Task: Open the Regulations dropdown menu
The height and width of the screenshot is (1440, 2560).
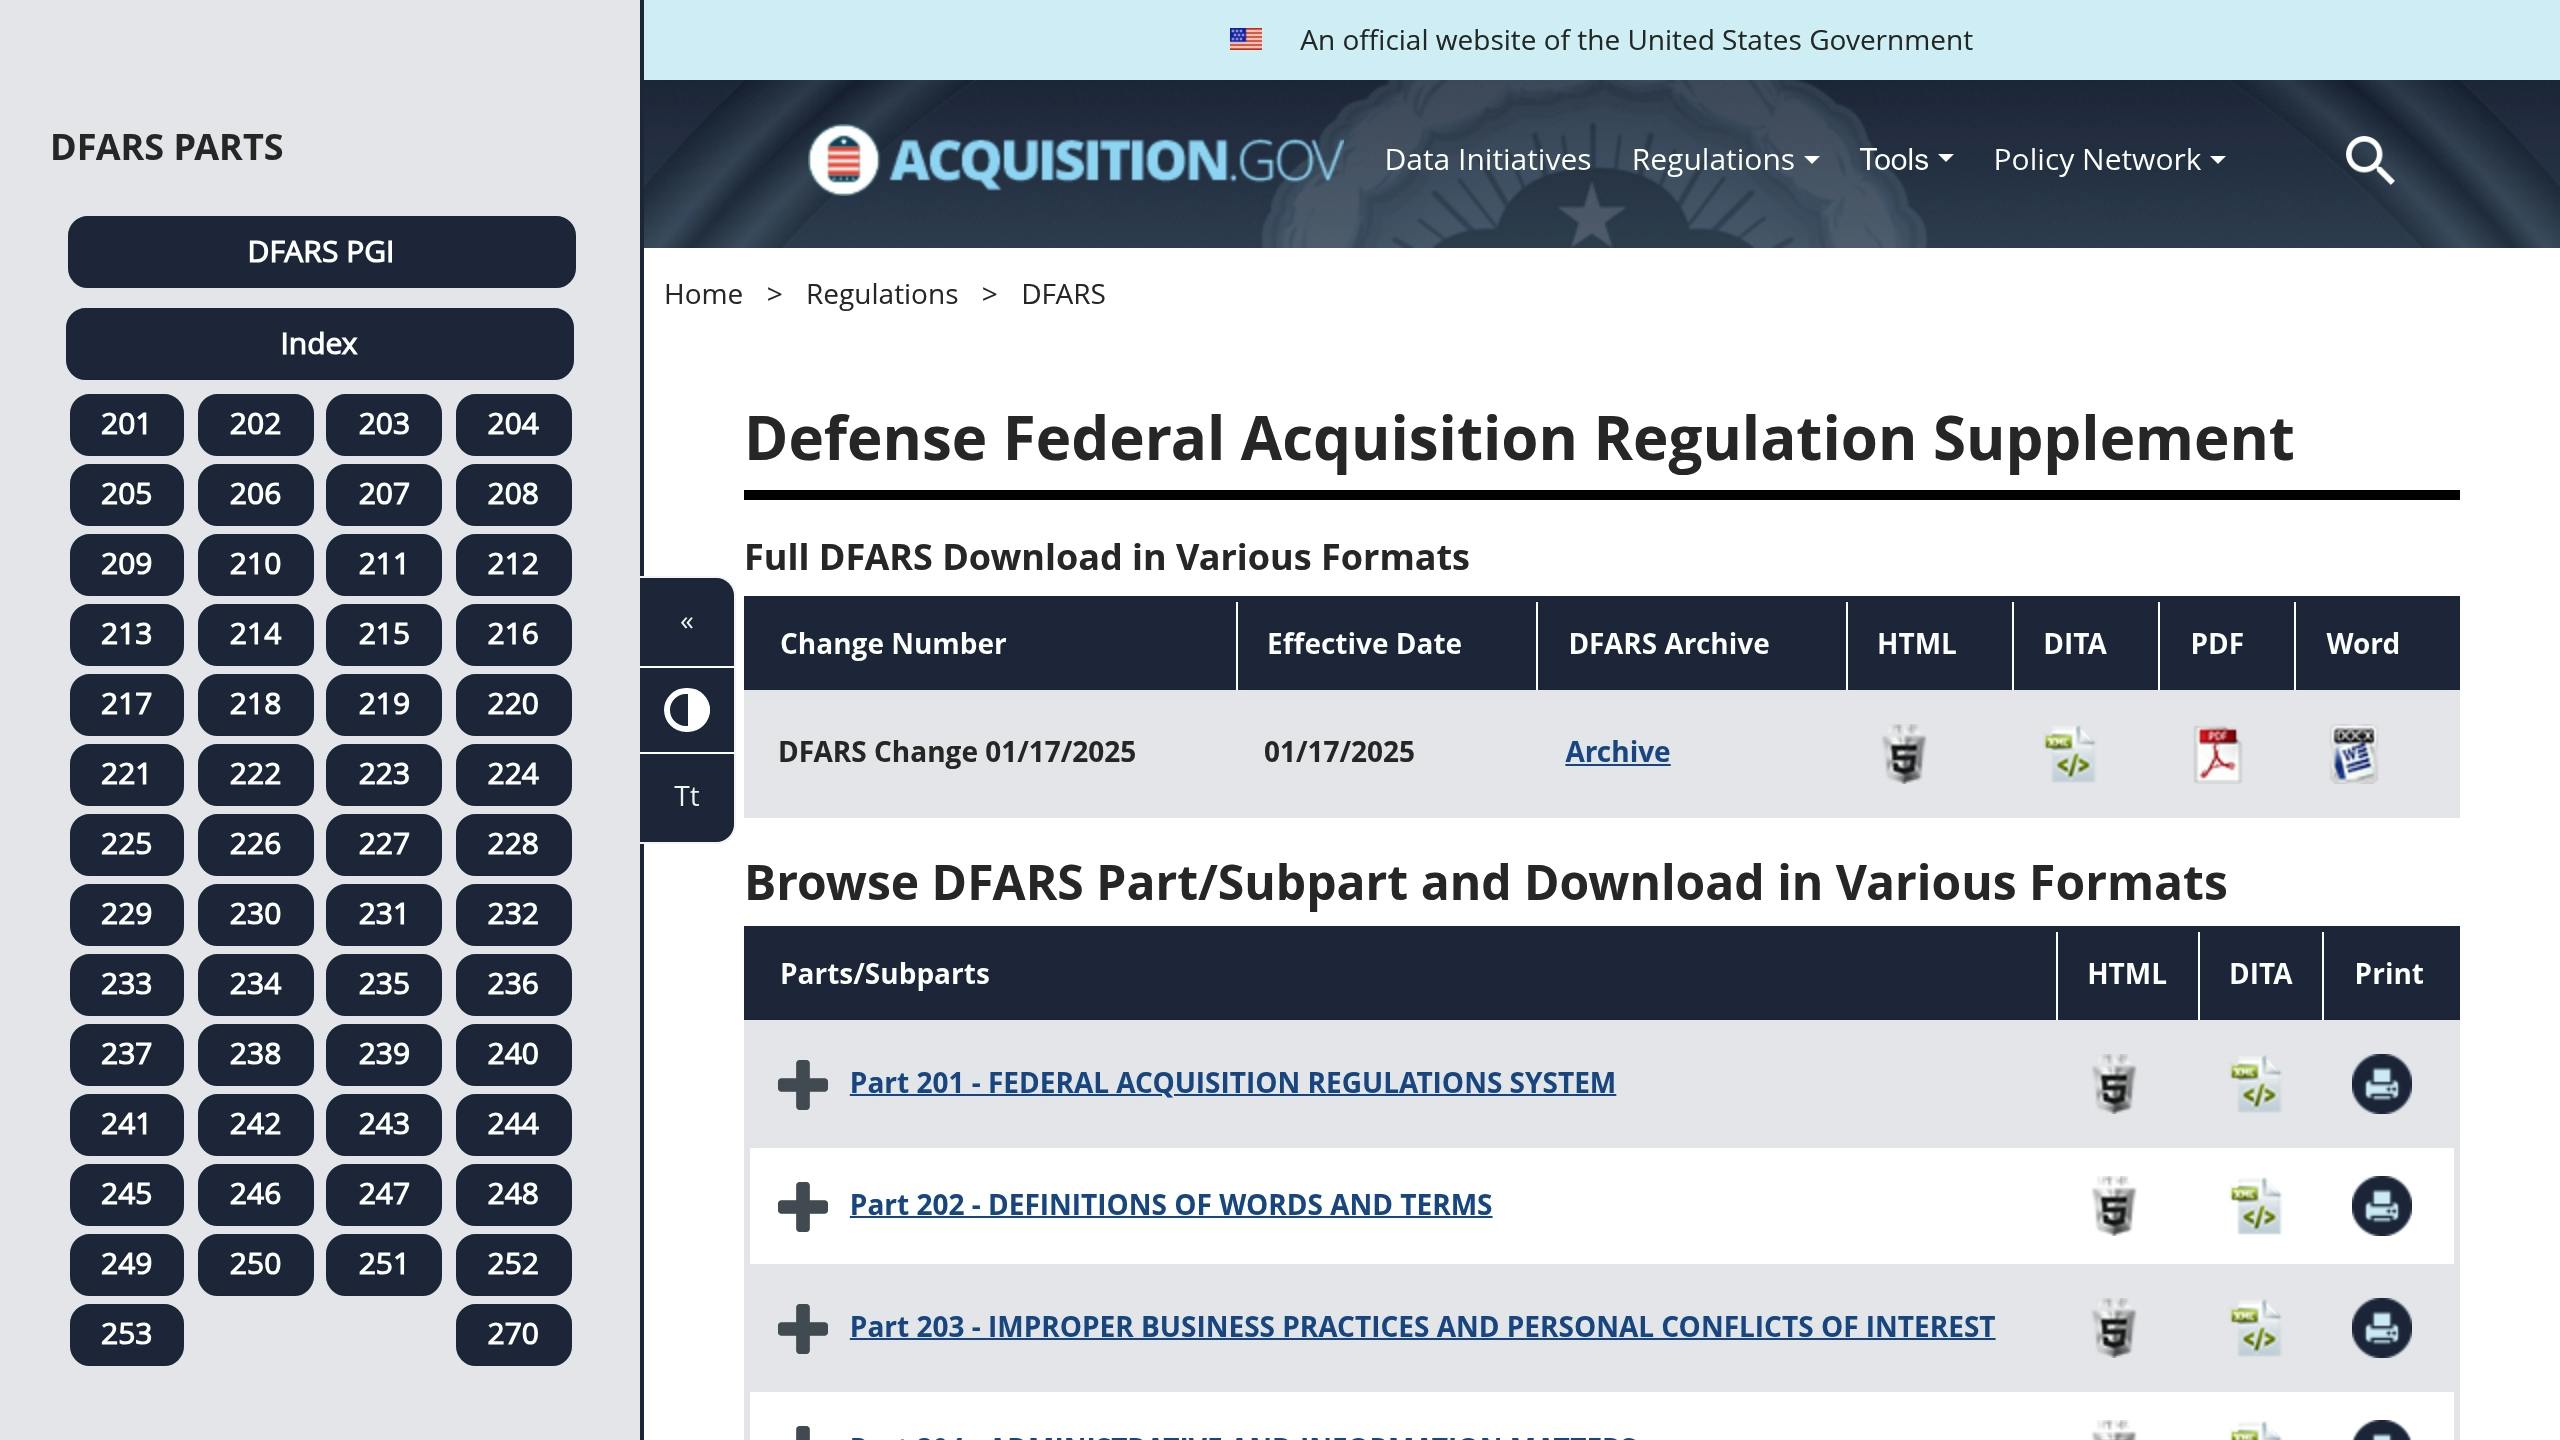Action: pos(1725,160)
